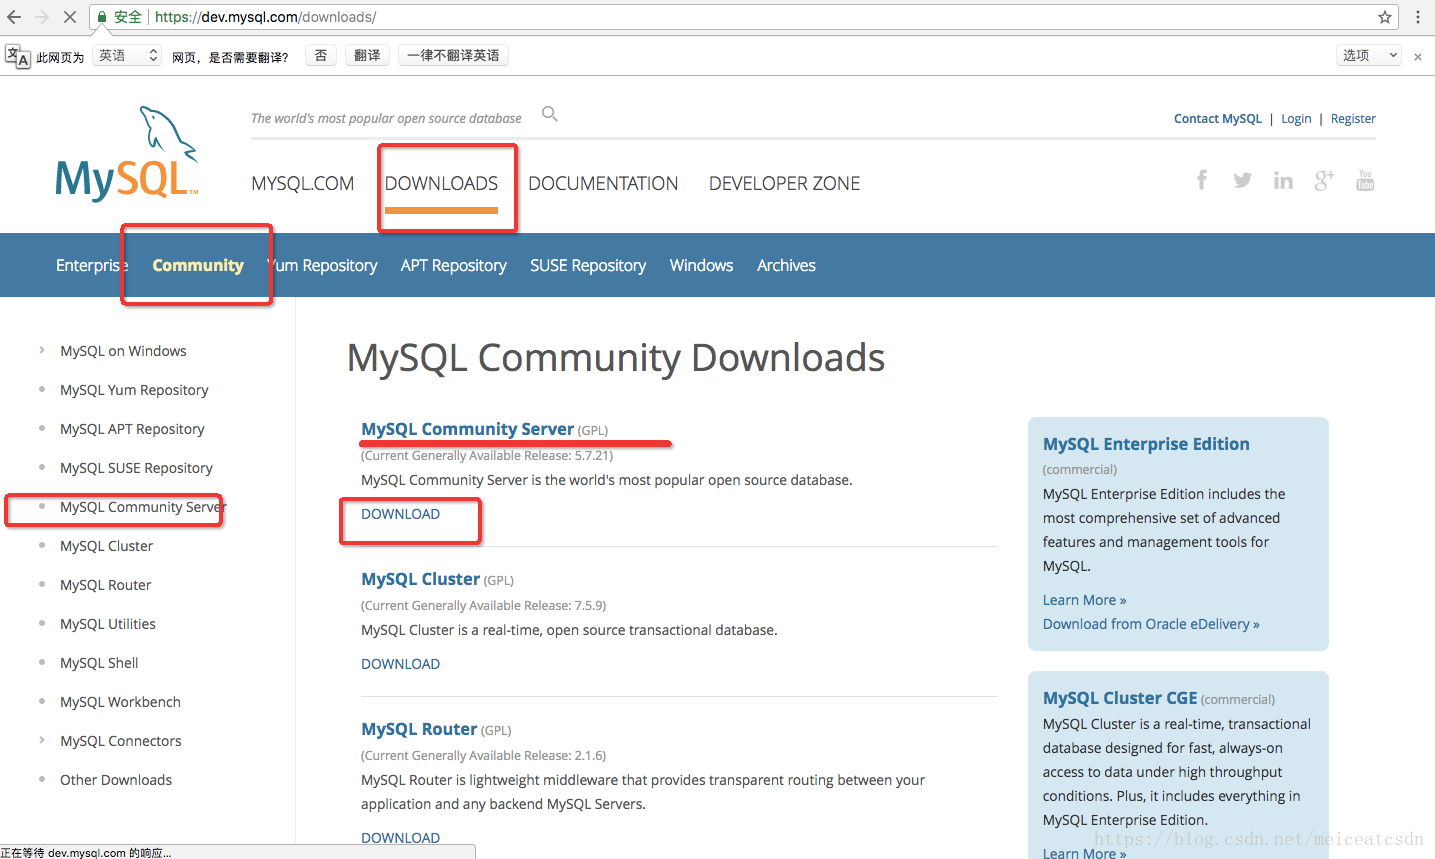The width and height of the screenshot is (1435, 859).
Task: Click the MySQL dolphin logo
Action: point(127,154)
